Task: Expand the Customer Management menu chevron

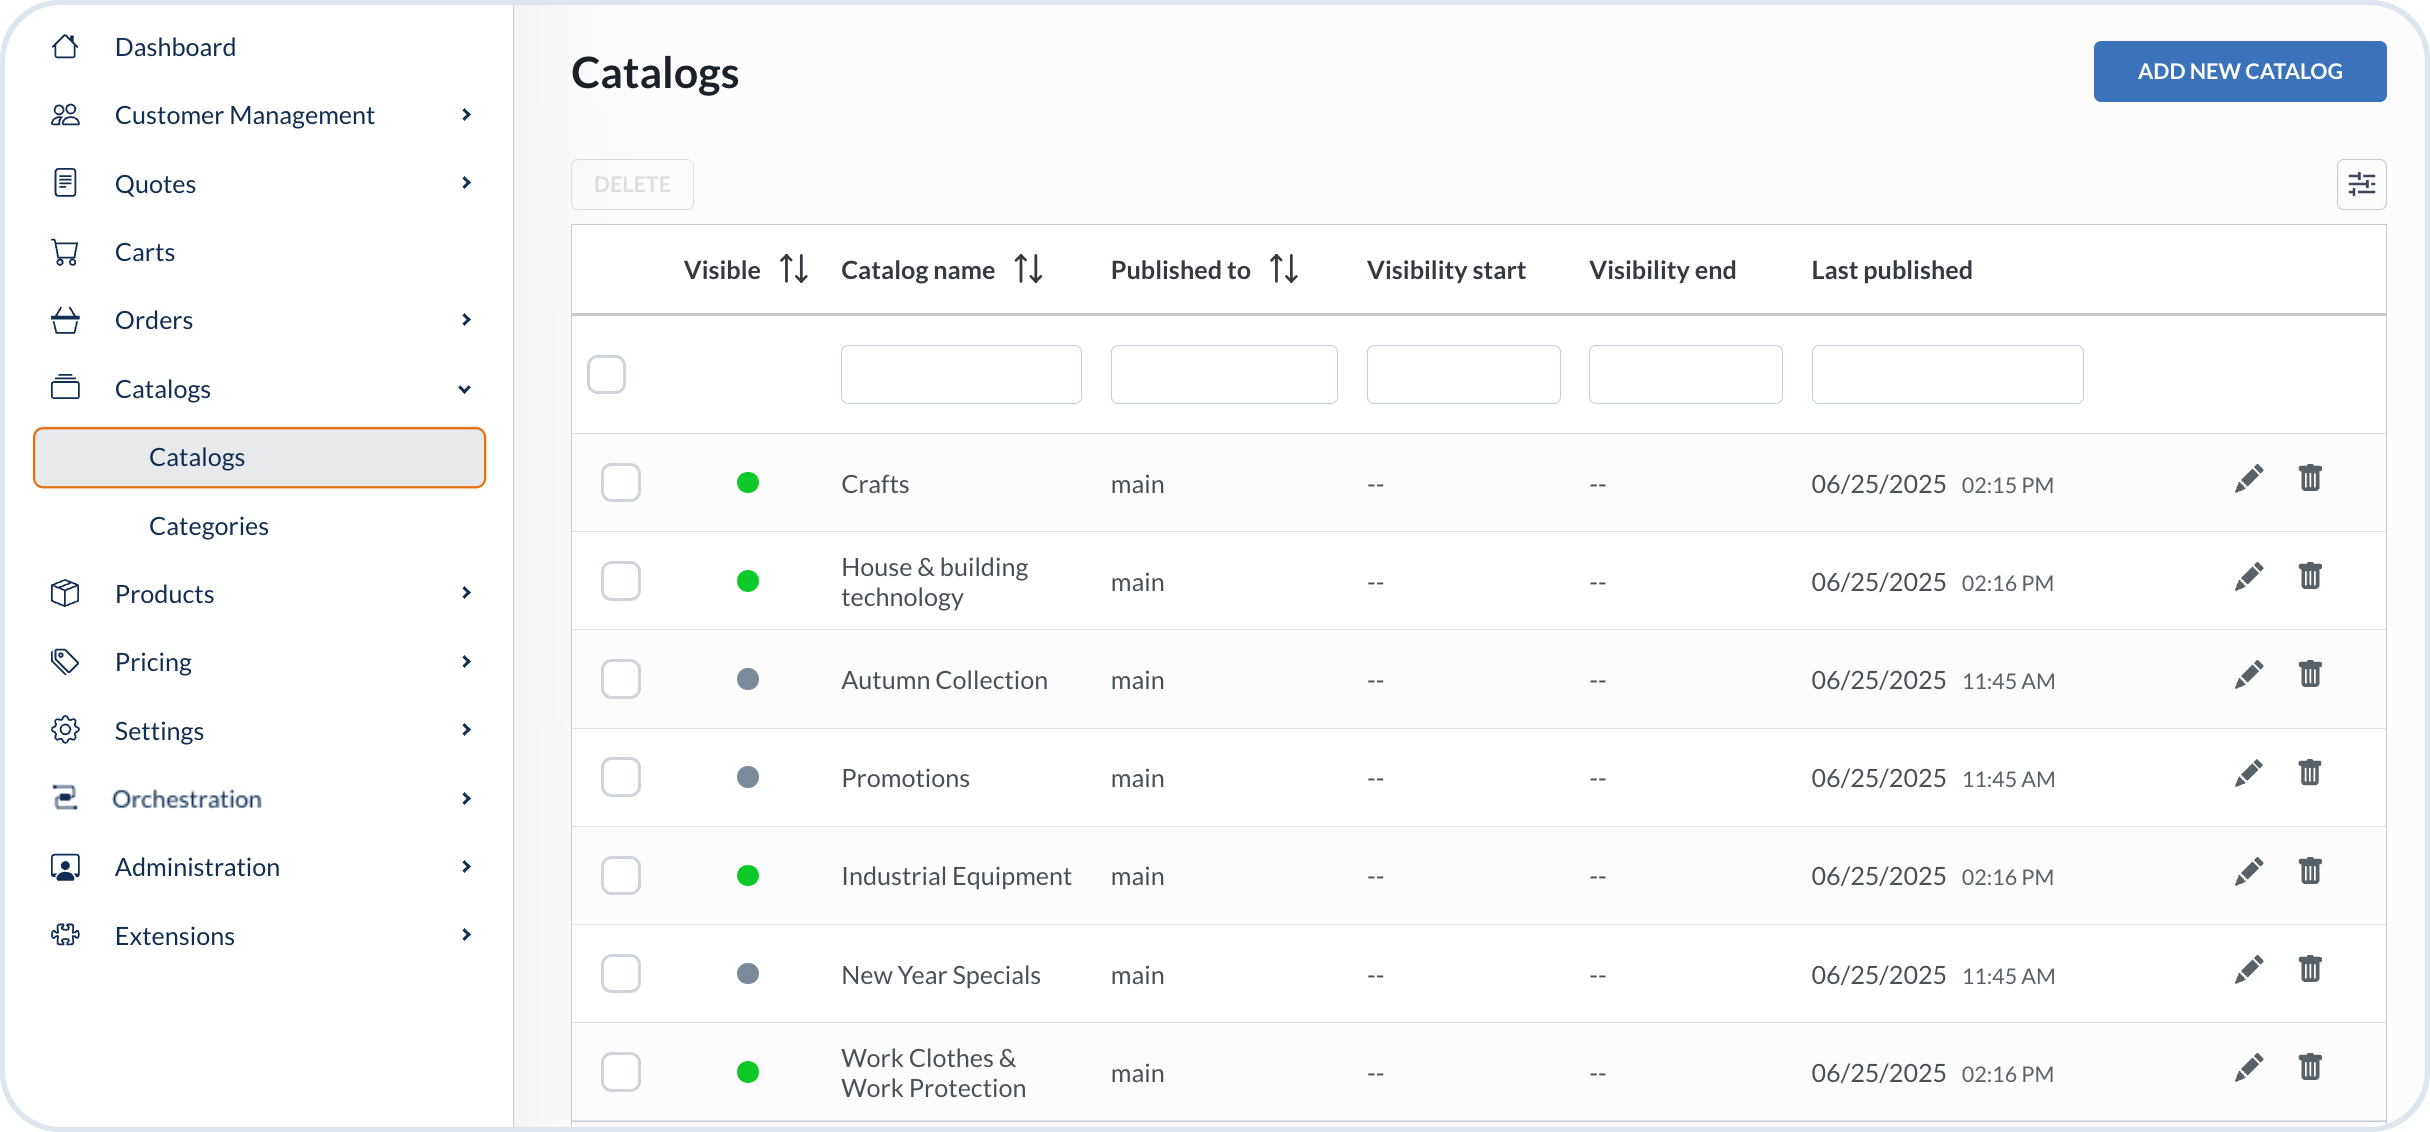Action: point(466,115)
